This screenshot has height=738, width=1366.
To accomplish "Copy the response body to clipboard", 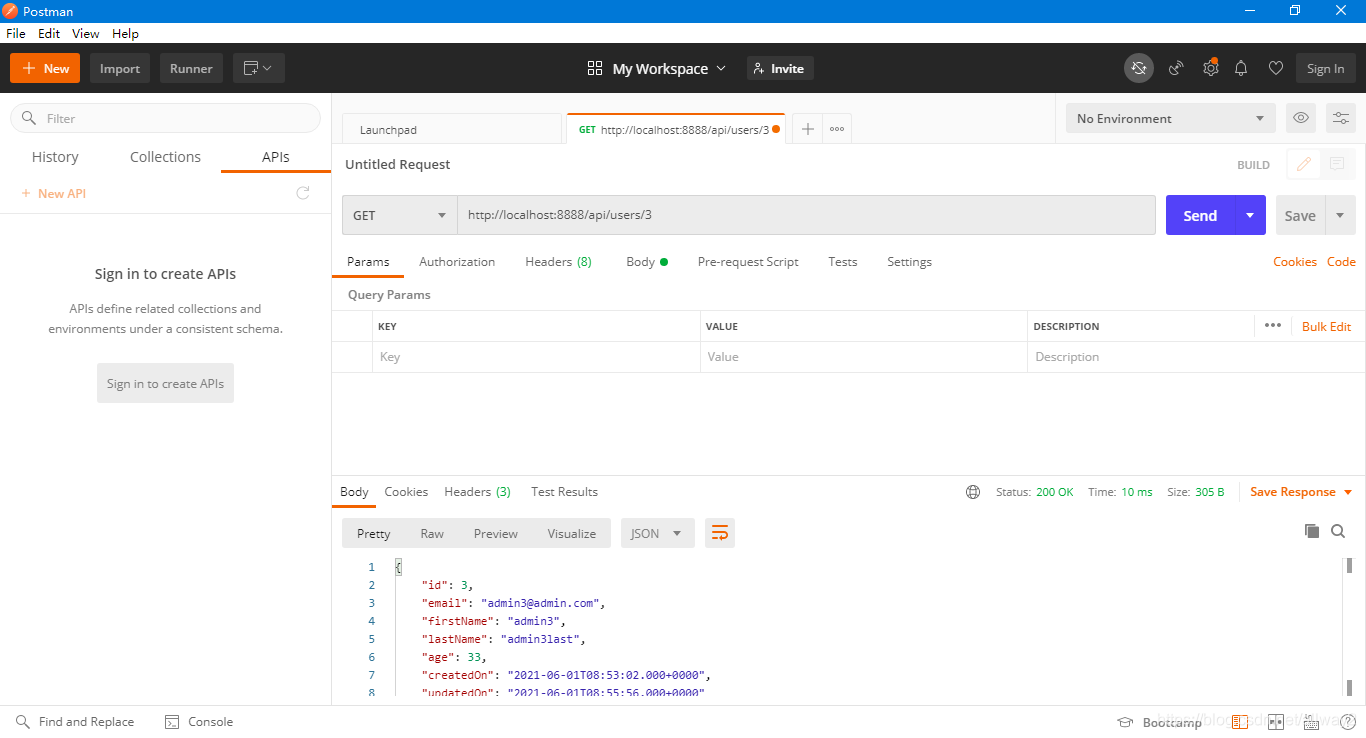I will [1312, 531].
